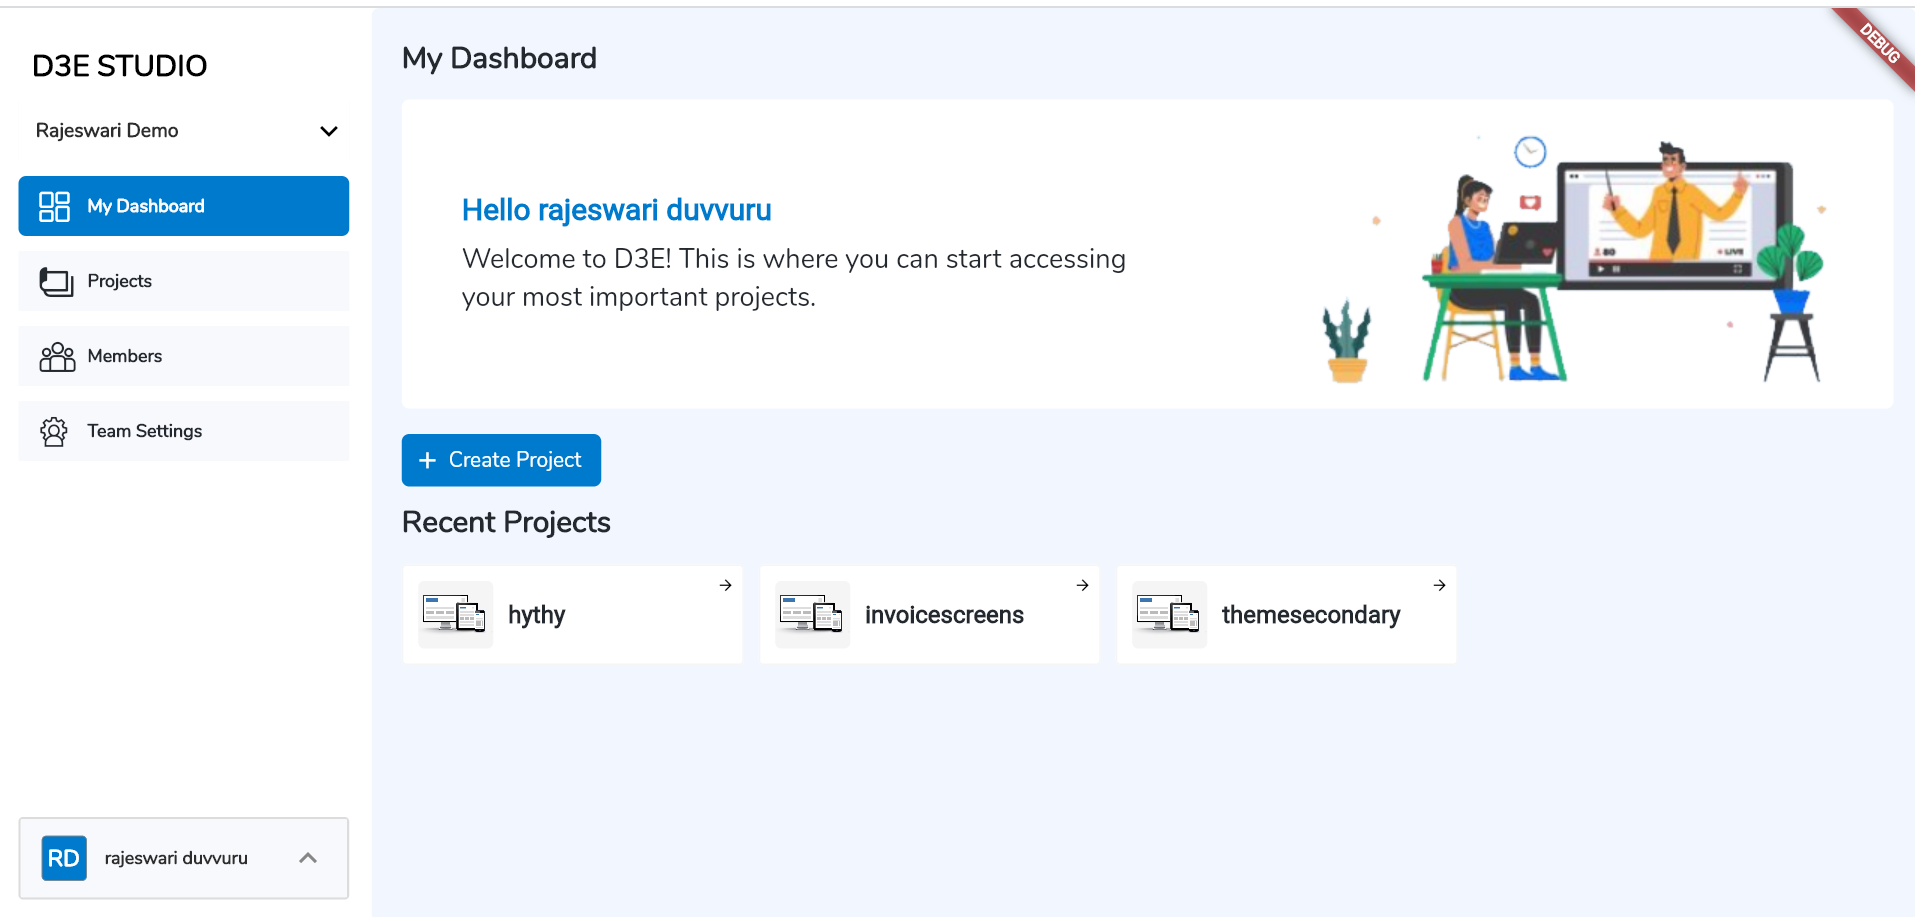Expand the rajeswari duvvuru user menu chevron
The image size is (1915, 917).
tap(308, 858)
